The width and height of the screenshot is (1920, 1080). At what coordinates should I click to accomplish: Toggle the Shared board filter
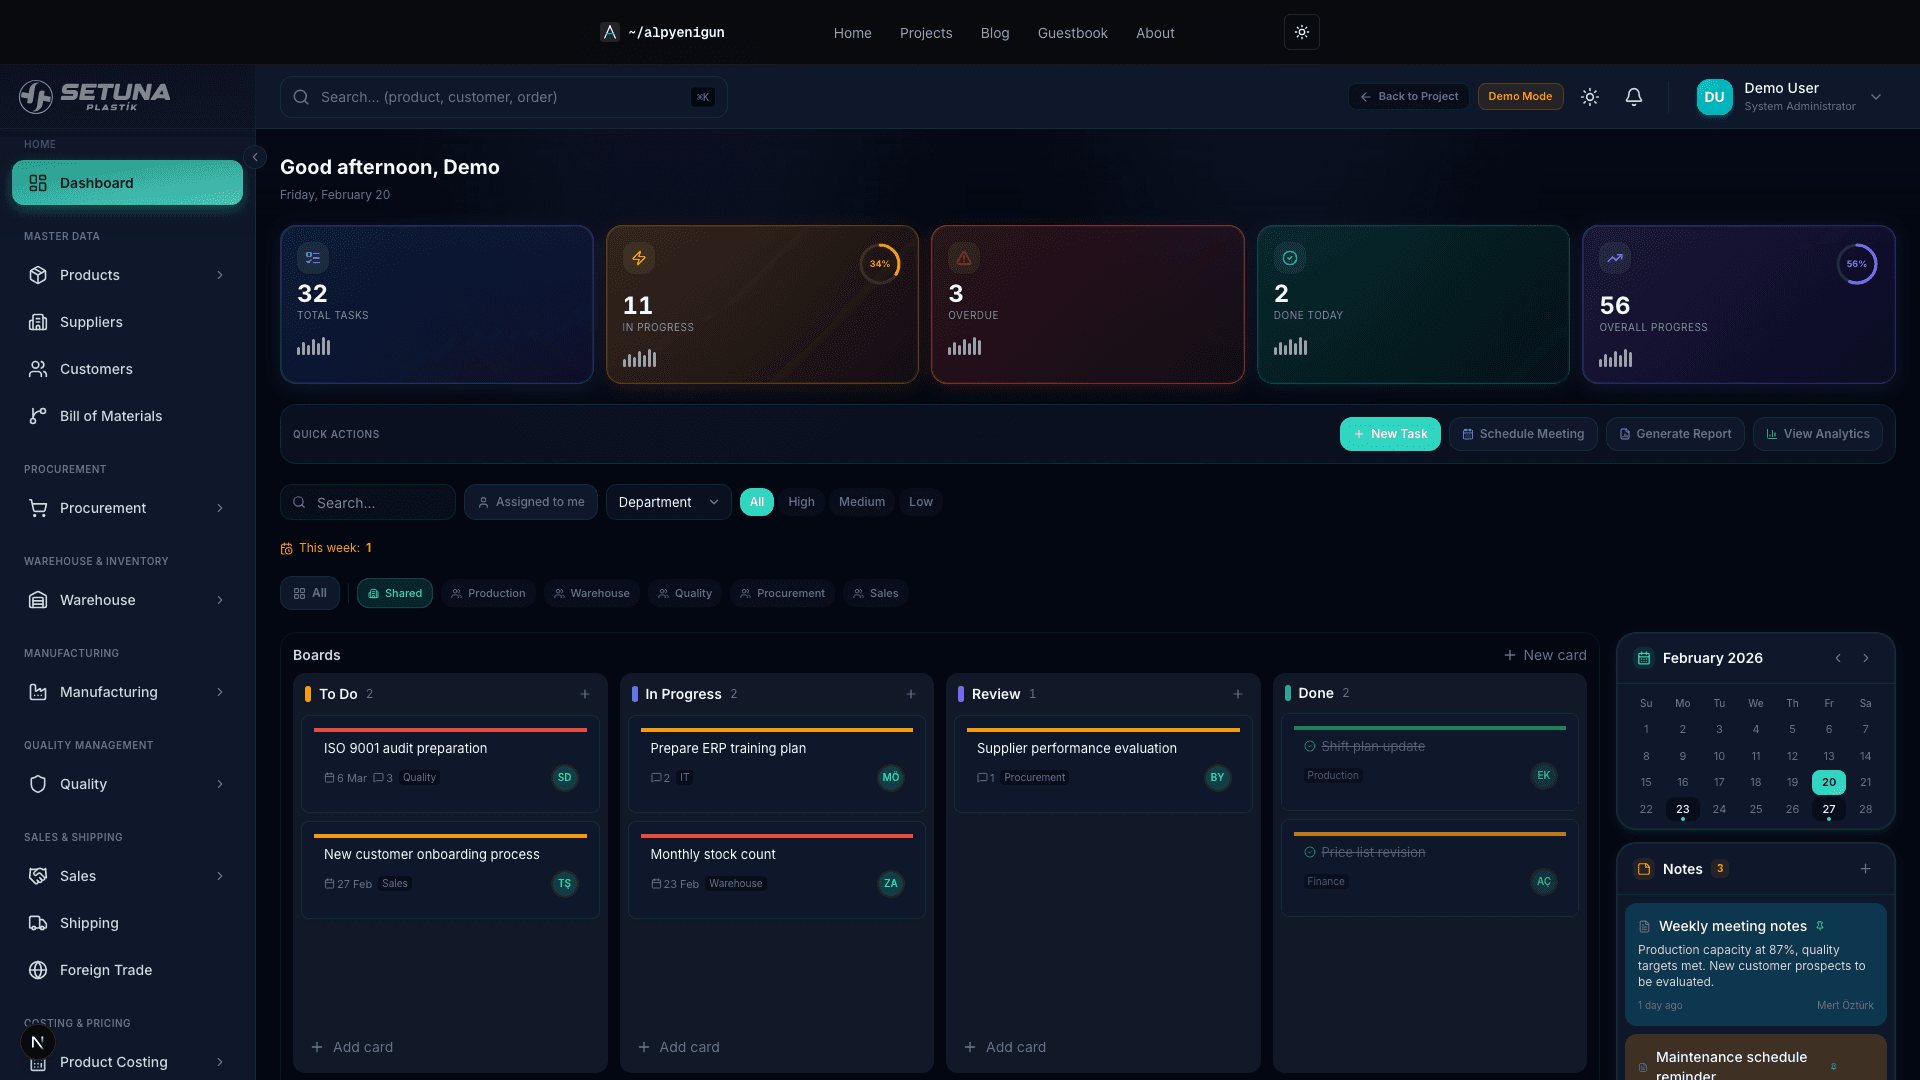[394, 593]
